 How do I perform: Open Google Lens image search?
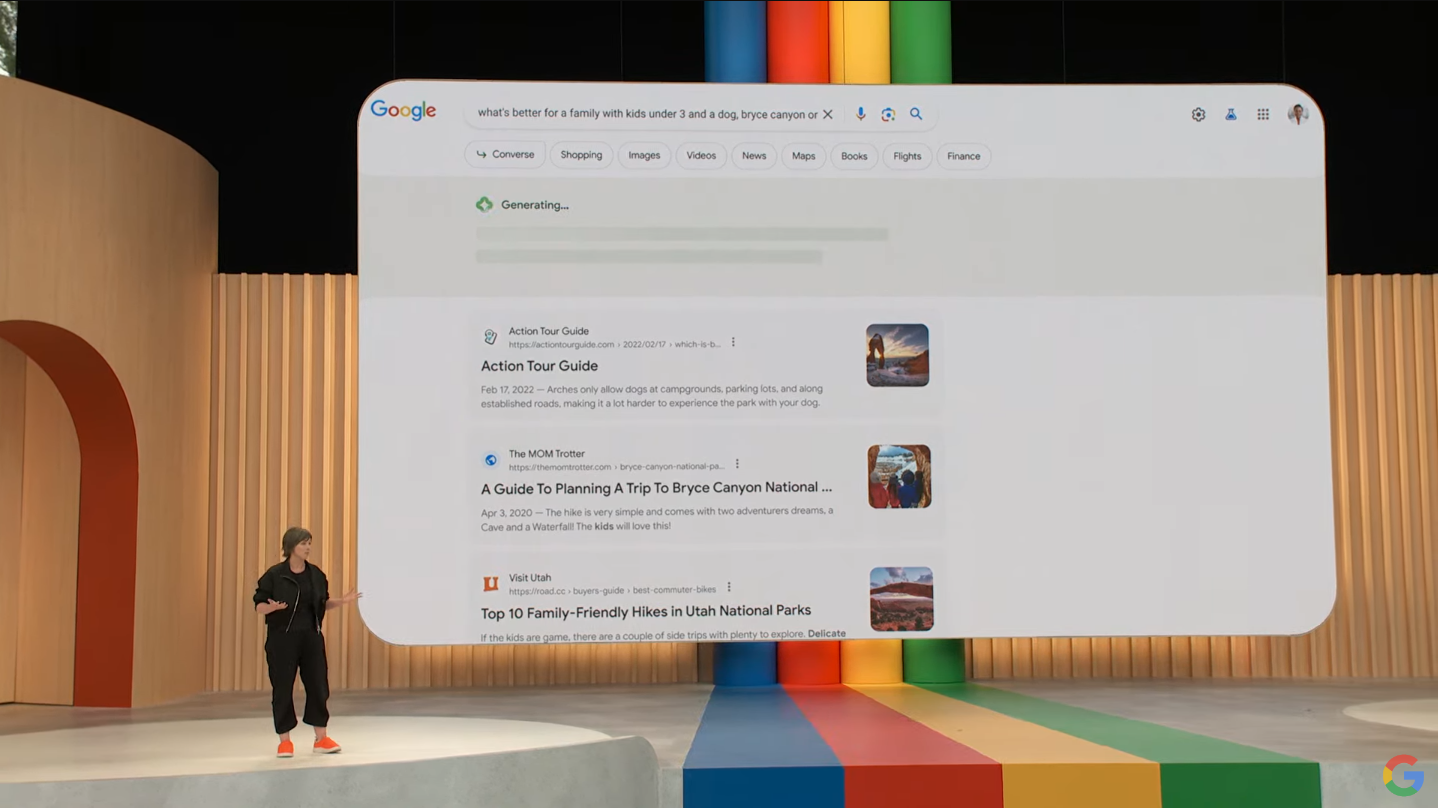click(888, 114)
